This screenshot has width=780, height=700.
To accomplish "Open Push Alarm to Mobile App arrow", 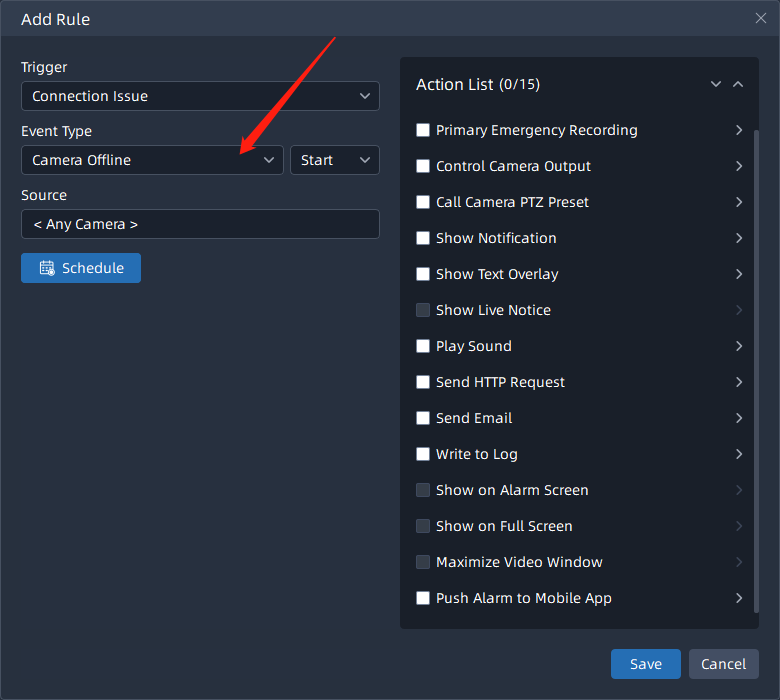I will 739,598.
